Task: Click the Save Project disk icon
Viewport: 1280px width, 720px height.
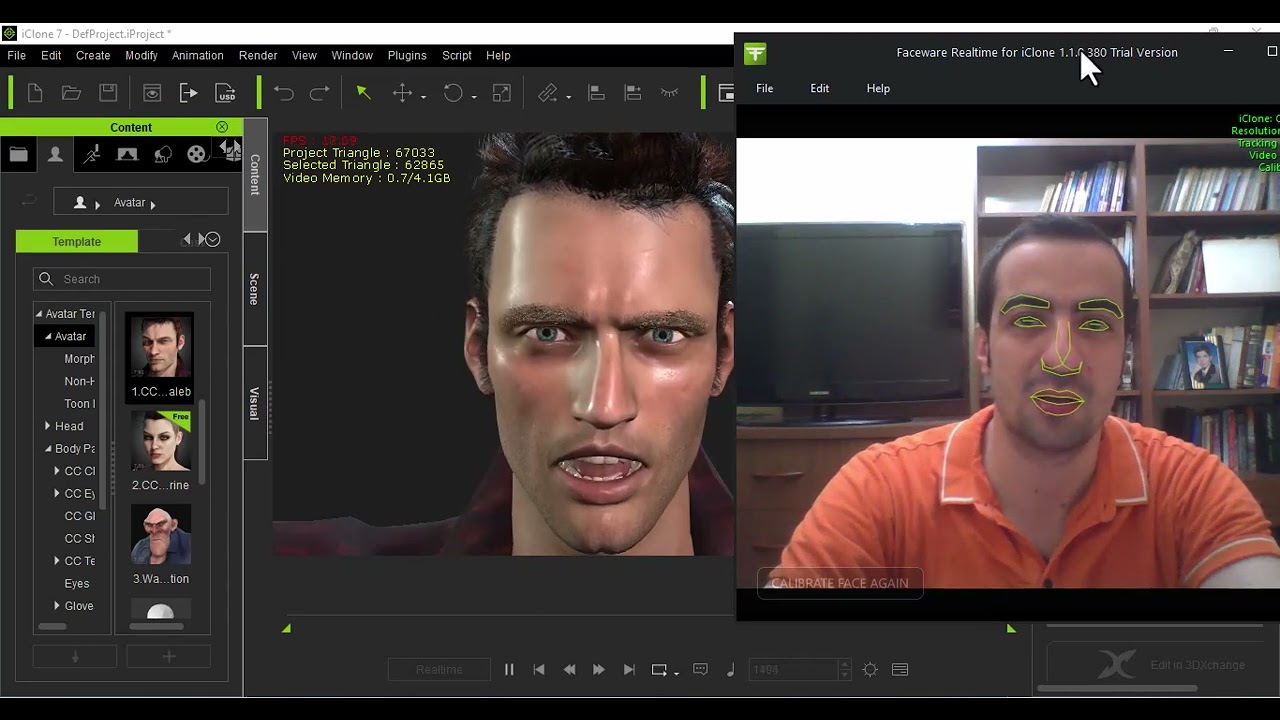Action: coord(108,93)
